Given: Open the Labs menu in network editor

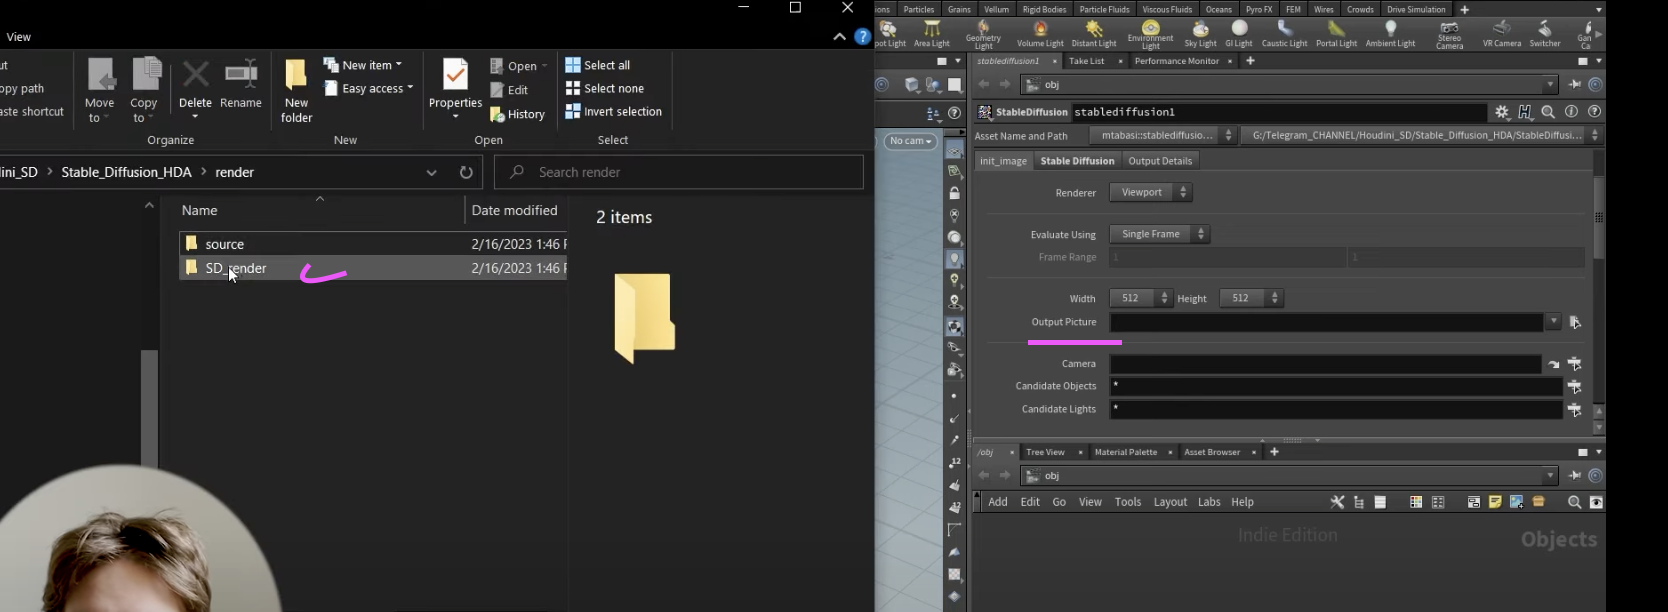Looking at the screenshot, I should coord(1209,502).
